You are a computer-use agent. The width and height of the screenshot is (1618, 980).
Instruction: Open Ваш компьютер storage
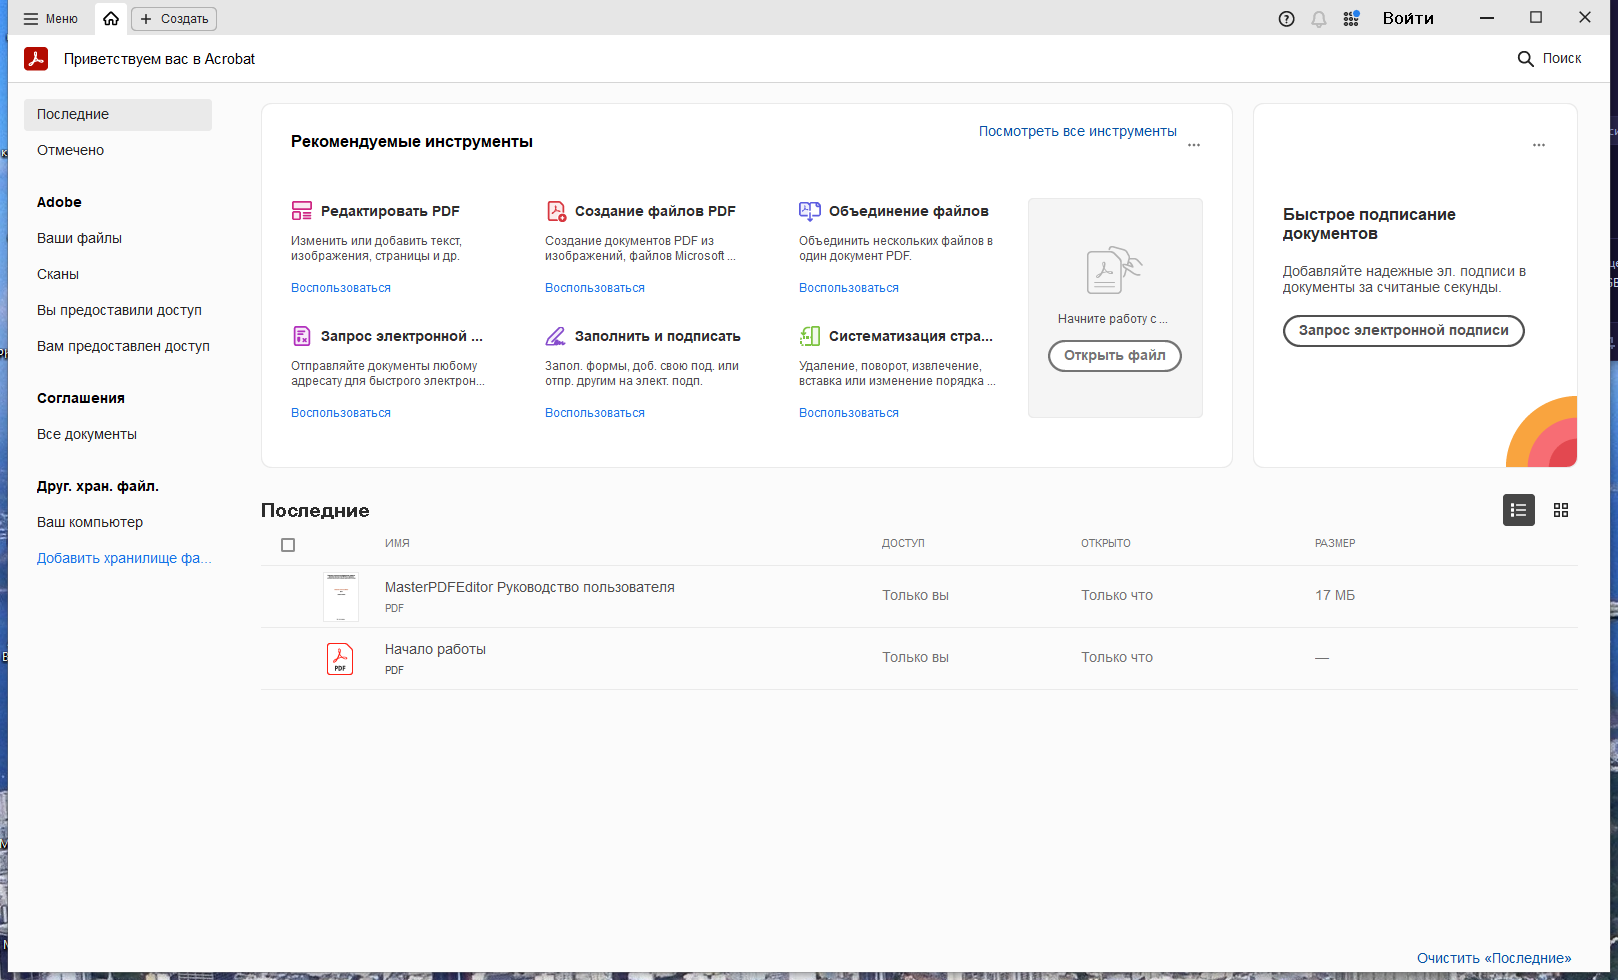tap(90, 522)
